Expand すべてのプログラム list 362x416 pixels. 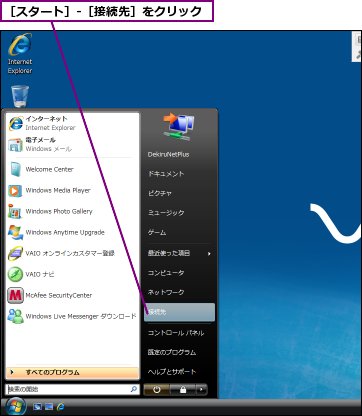coord(72,373)
